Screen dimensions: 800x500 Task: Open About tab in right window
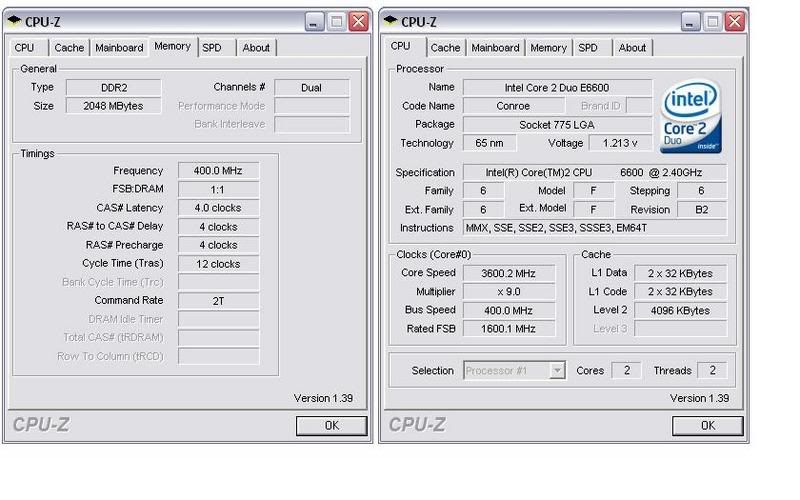click(632, 47)
